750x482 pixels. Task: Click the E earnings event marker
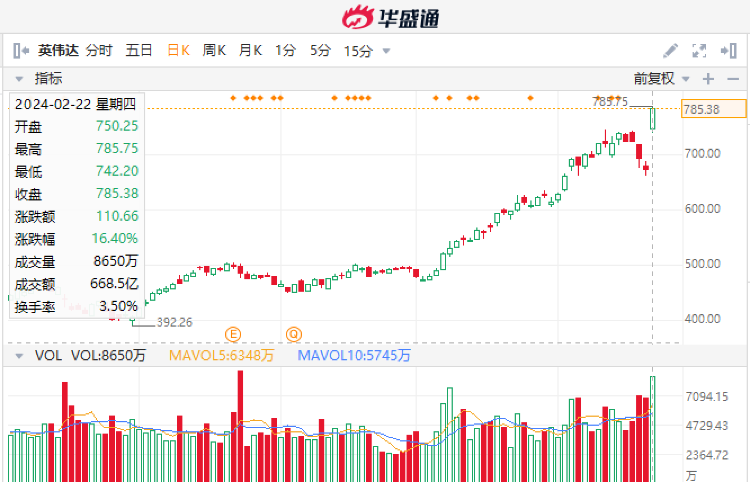[x=233, y=334]
